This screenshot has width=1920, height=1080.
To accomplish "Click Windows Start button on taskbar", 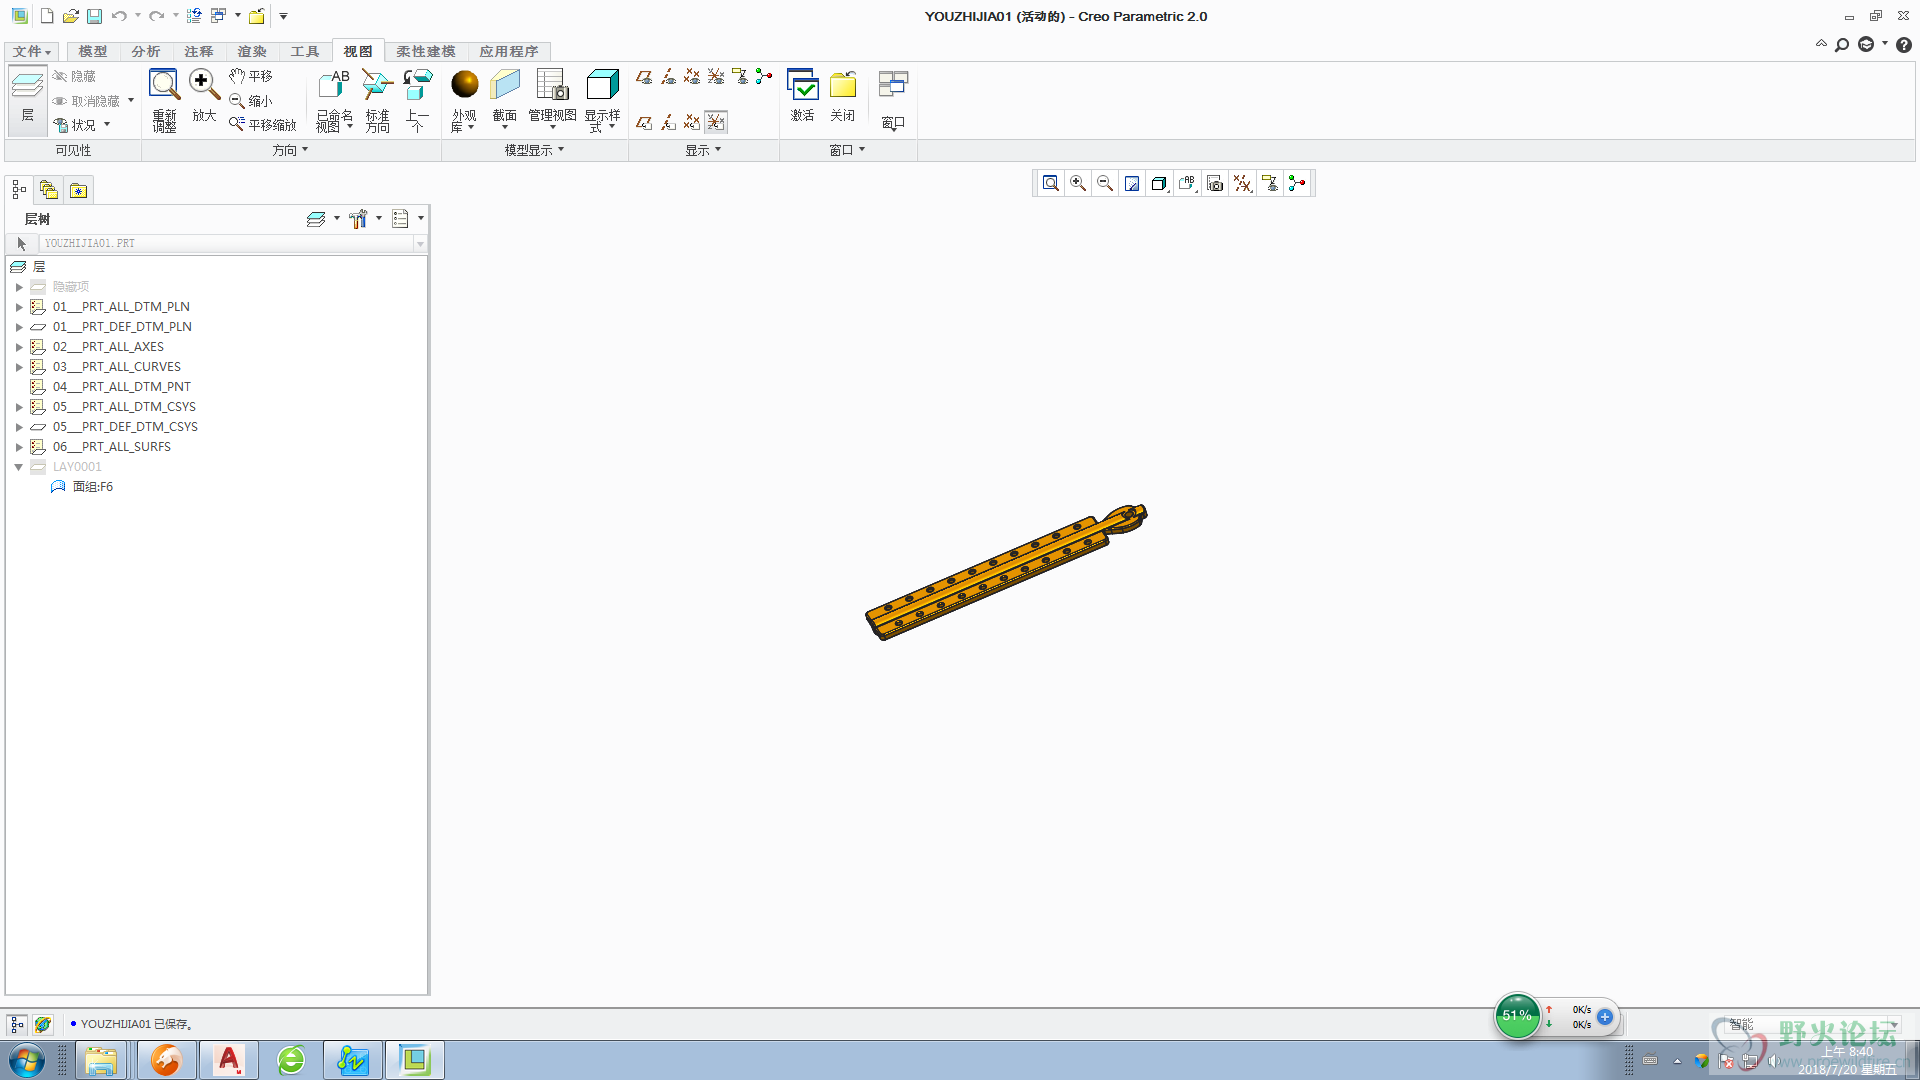I will pos(27,1060).
